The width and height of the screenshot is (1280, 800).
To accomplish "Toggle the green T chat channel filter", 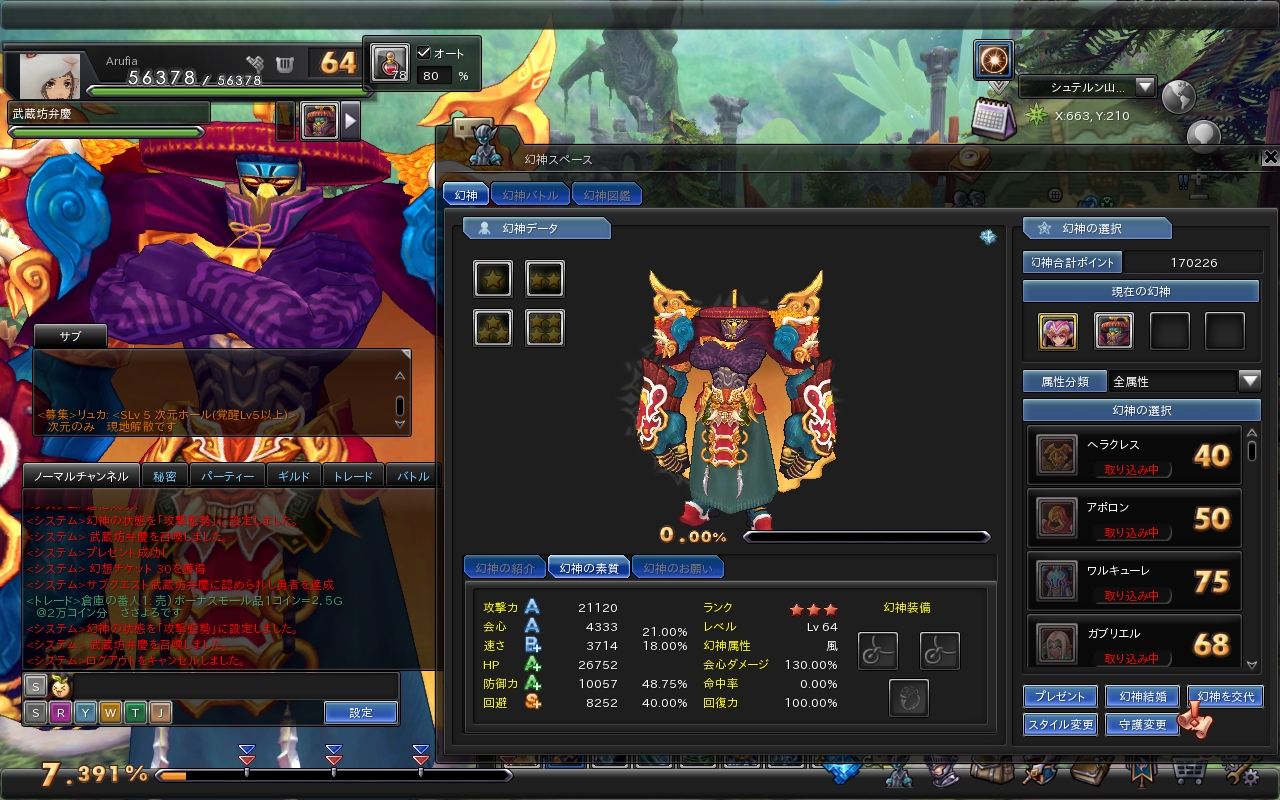I will coord(135,712).
